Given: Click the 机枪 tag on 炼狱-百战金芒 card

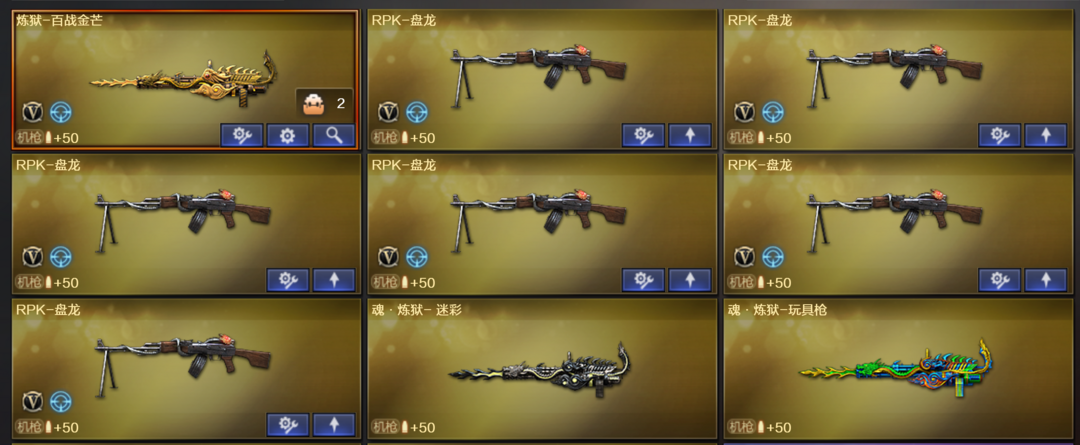Looking at the screenshot, I should pos(29,137).
